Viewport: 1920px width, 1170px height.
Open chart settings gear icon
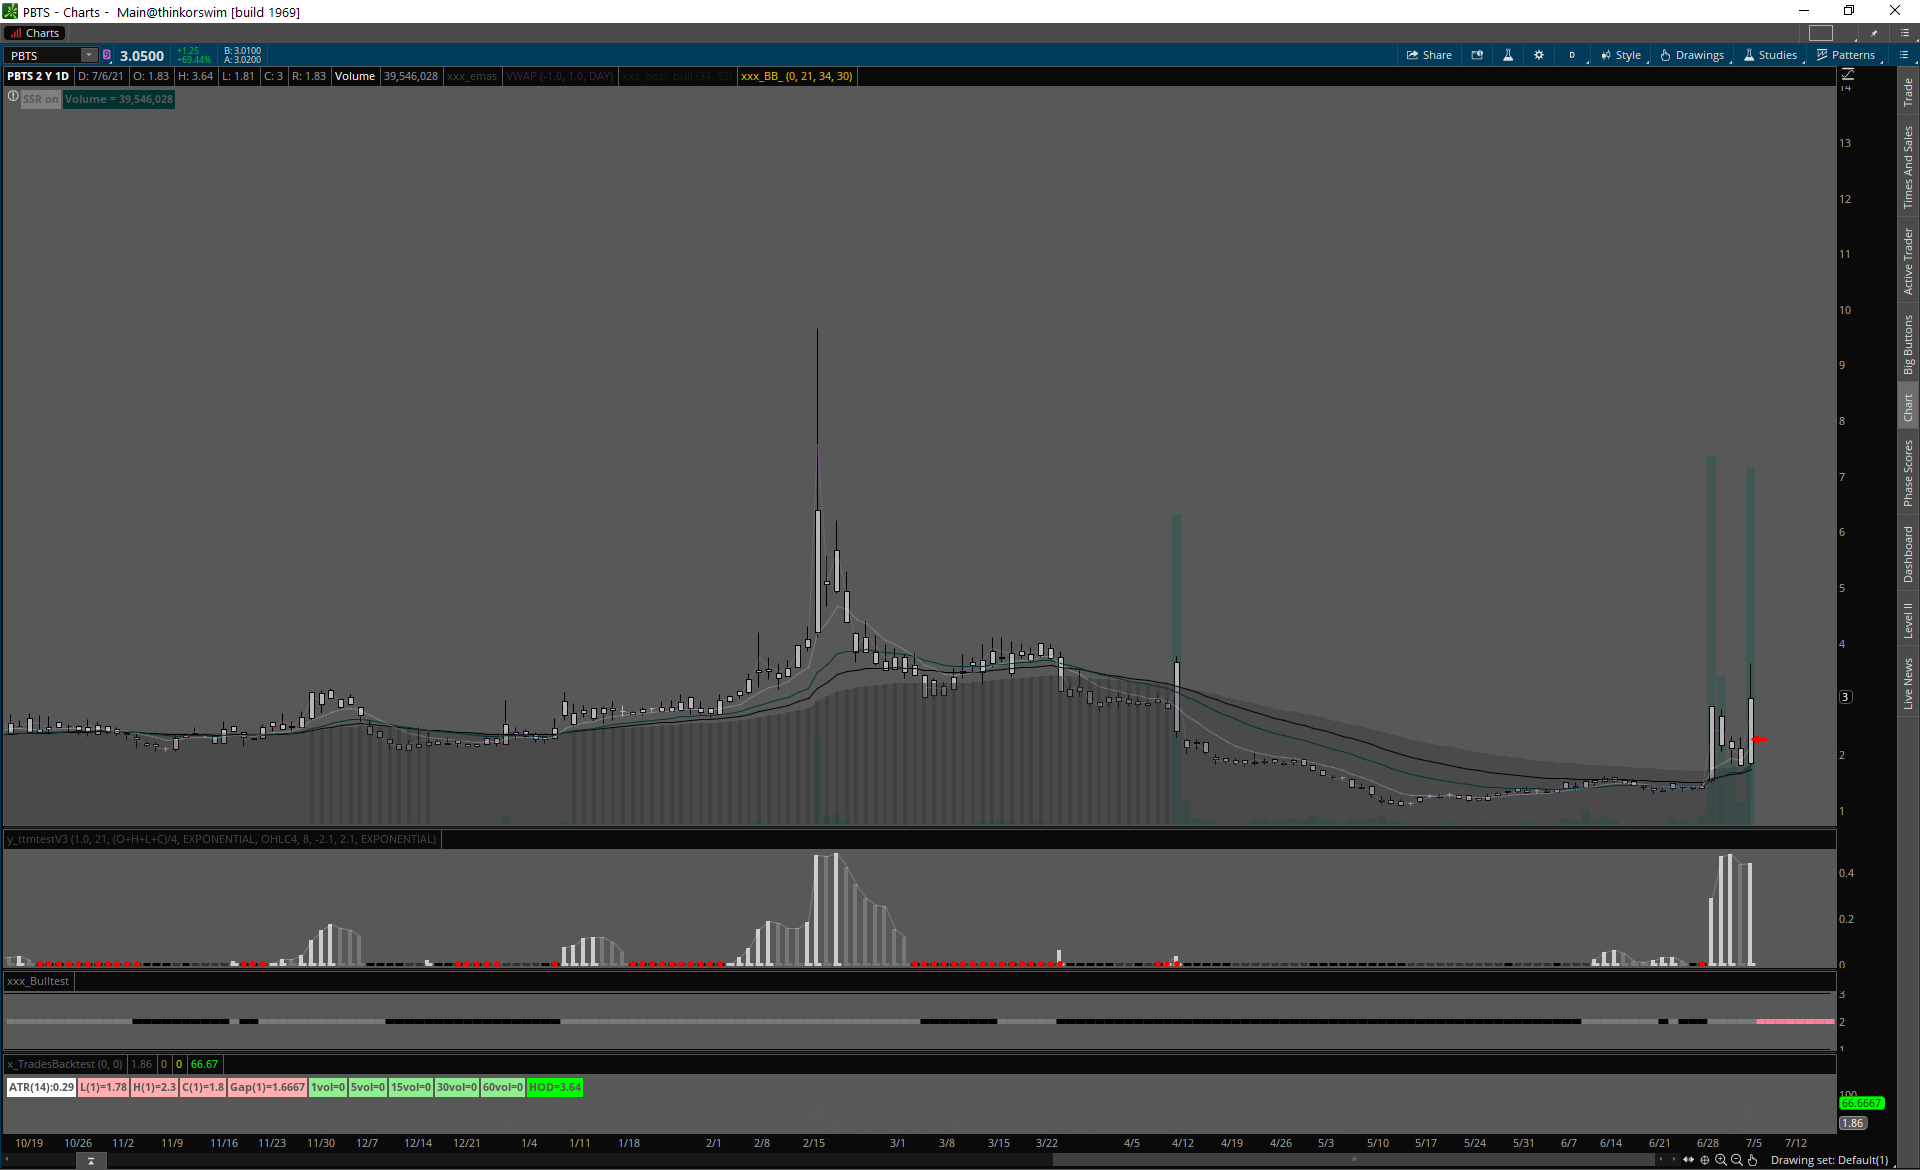point(1539,55)
